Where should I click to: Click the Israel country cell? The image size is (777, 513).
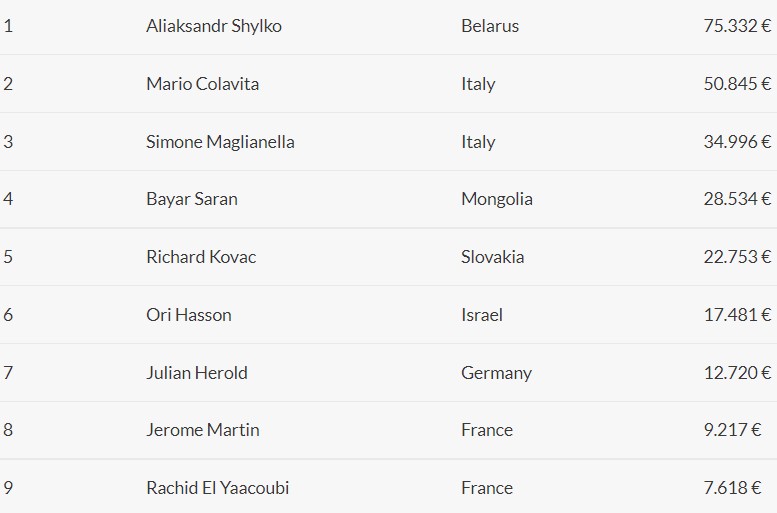(x=482, y=315)
